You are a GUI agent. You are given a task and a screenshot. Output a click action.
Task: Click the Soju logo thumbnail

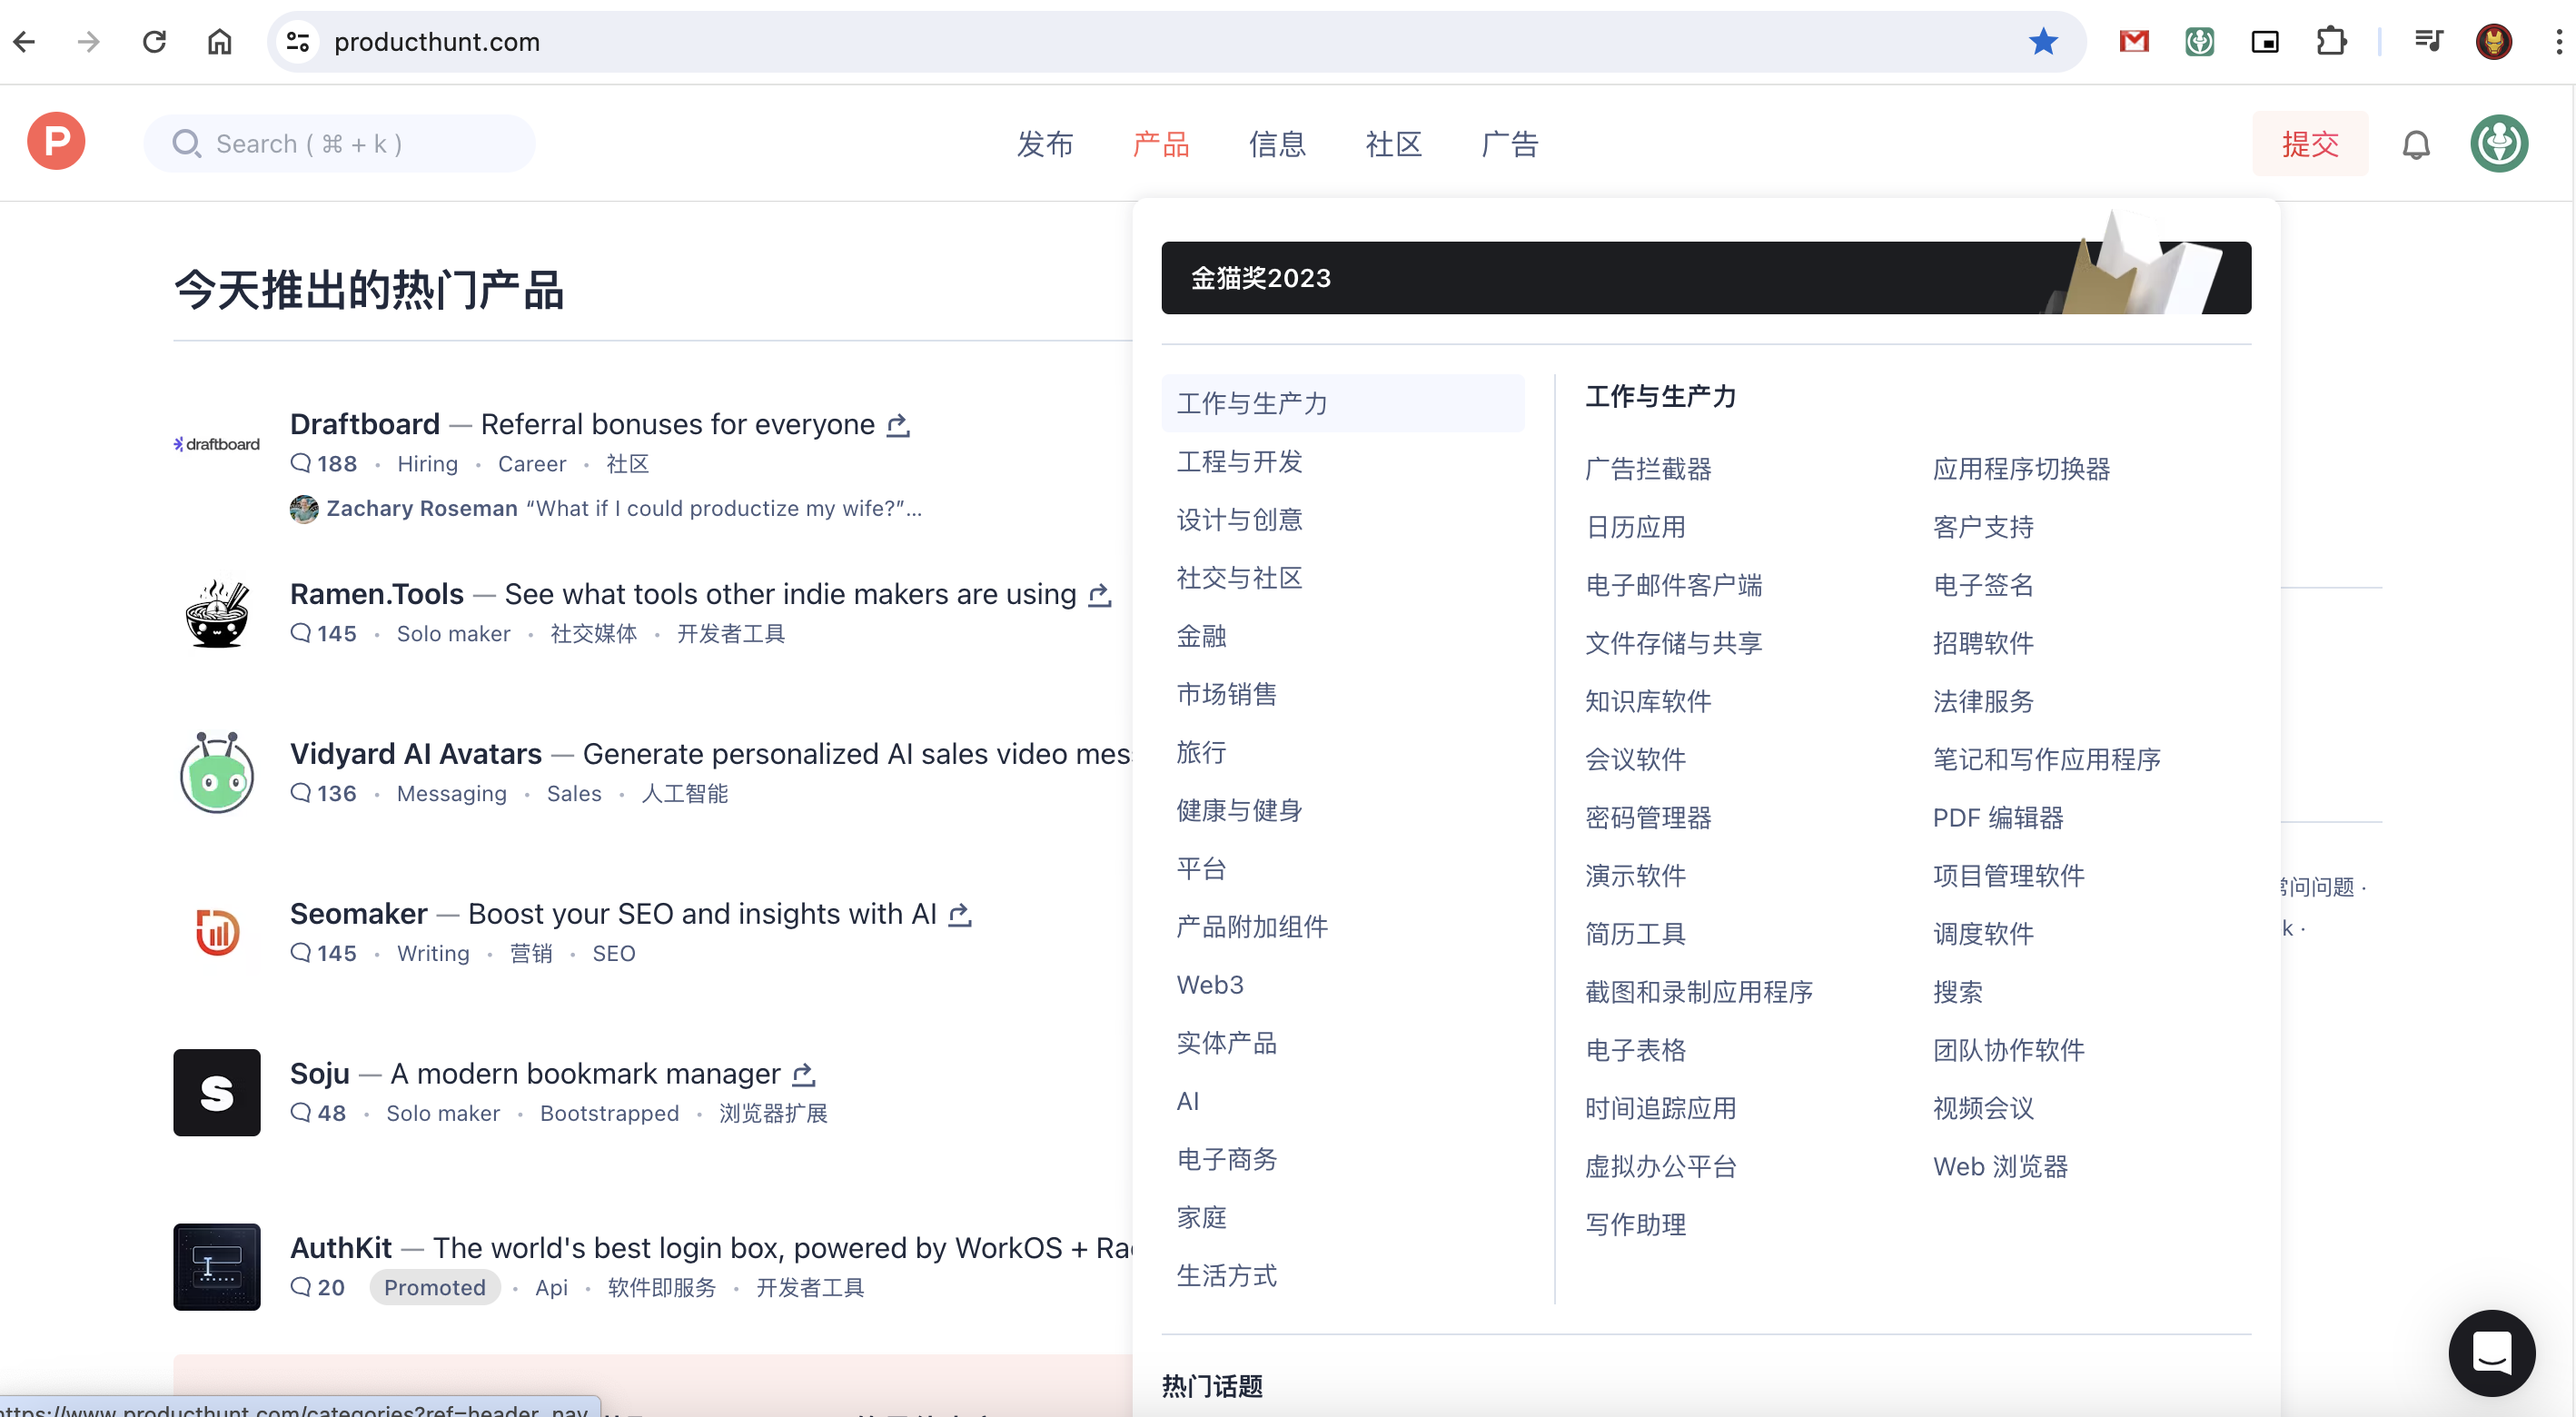(216, 1092)
